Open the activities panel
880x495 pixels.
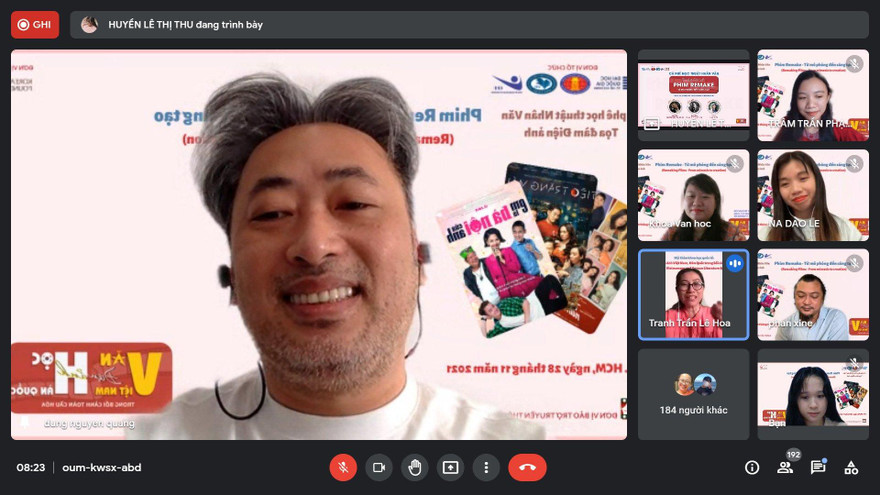851,467
